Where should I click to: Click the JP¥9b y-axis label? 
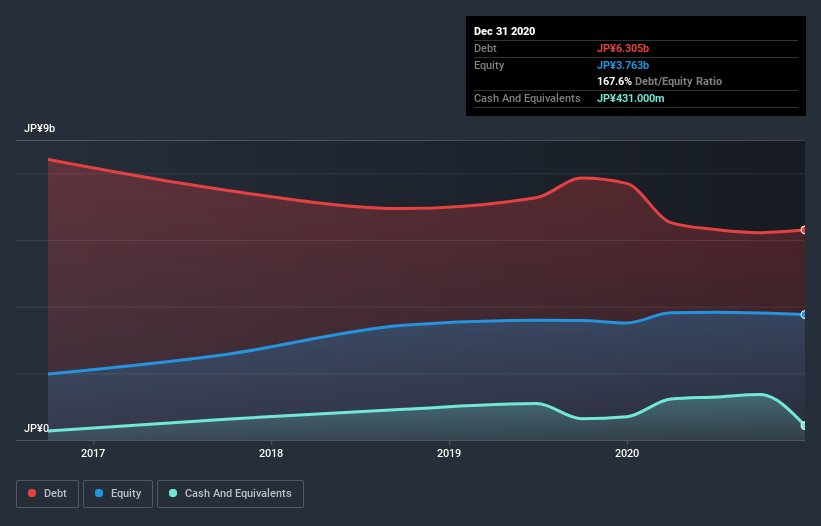point(39,128)
